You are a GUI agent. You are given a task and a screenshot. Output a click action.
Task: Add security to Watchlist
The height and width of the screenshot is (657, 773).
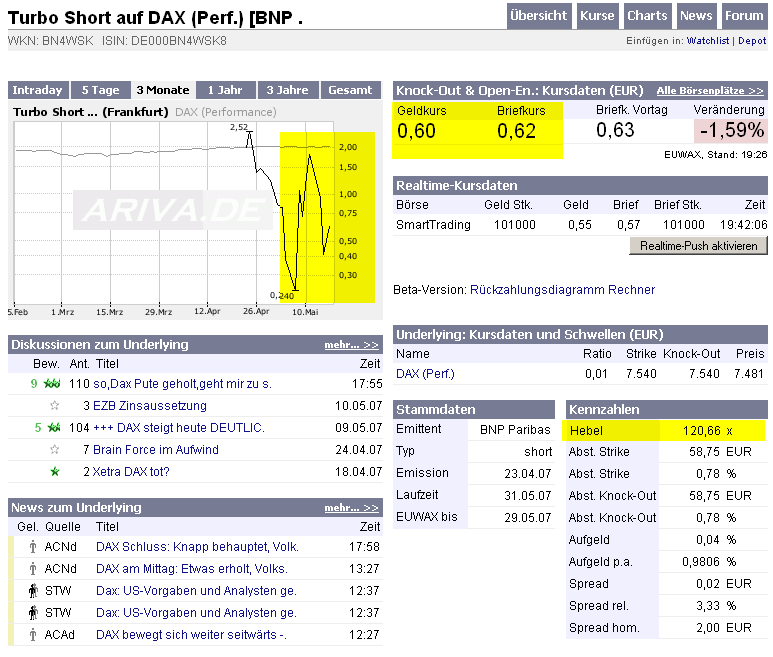(x=707, y=41)
